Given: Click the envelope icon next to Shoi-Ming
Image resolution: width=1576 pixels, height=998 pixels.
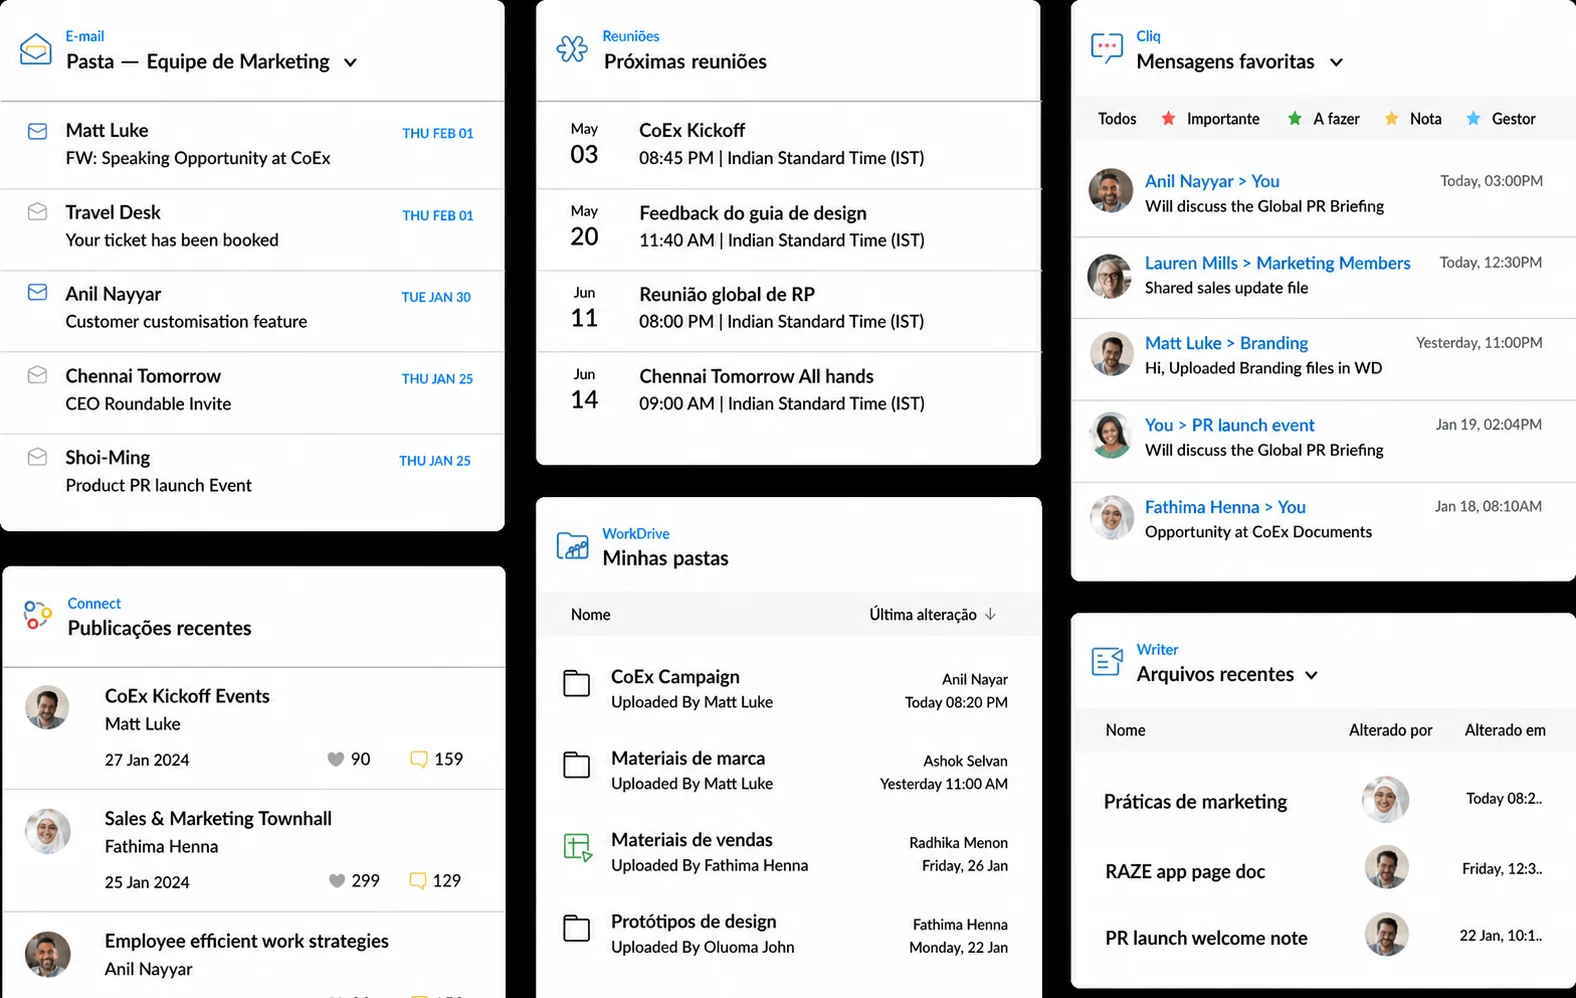Looking at the screenshot, I should (37, 457).
